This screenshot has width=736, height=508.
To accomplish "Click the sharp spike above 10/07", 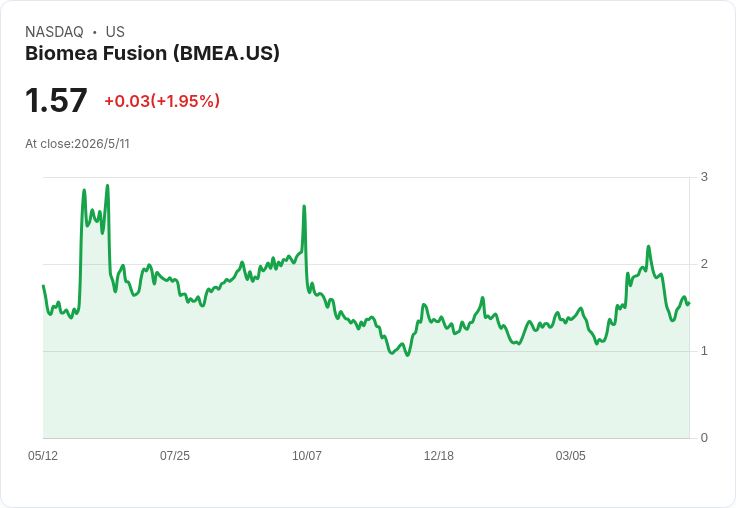I will 304,207.
